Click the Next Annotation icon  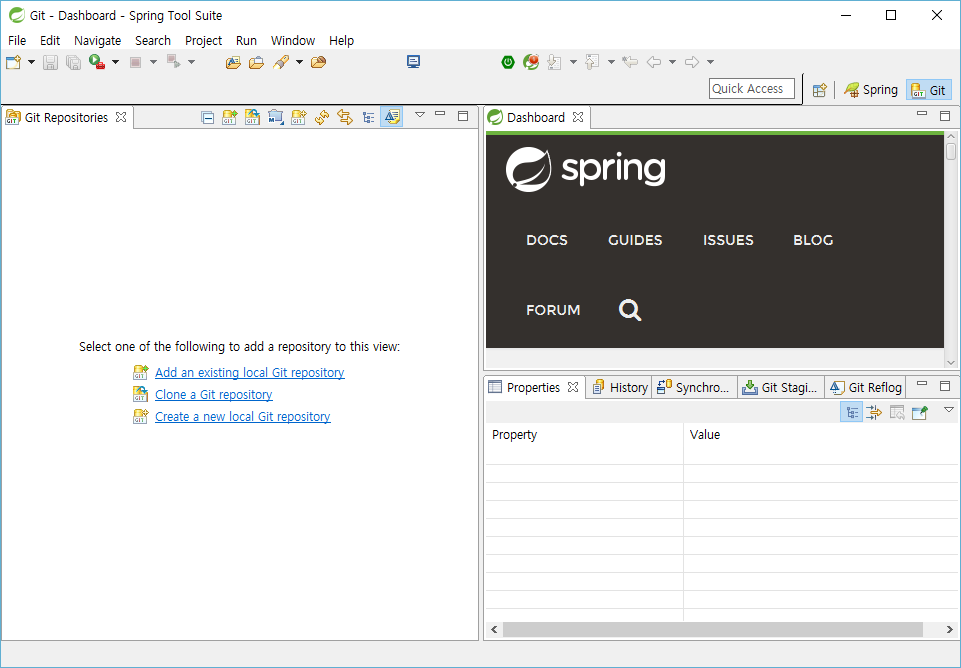(x=555, y=62)
